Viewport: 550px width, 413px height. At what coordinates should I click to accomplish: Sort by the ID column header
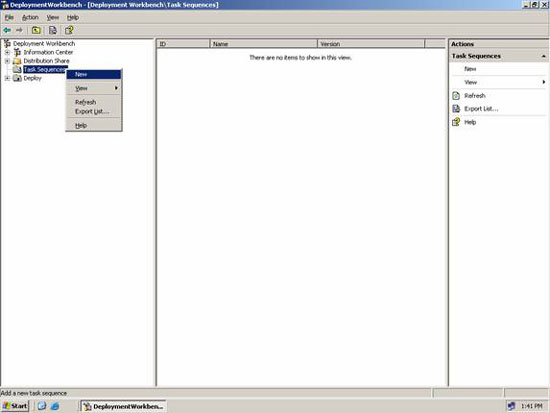[183, 44]
